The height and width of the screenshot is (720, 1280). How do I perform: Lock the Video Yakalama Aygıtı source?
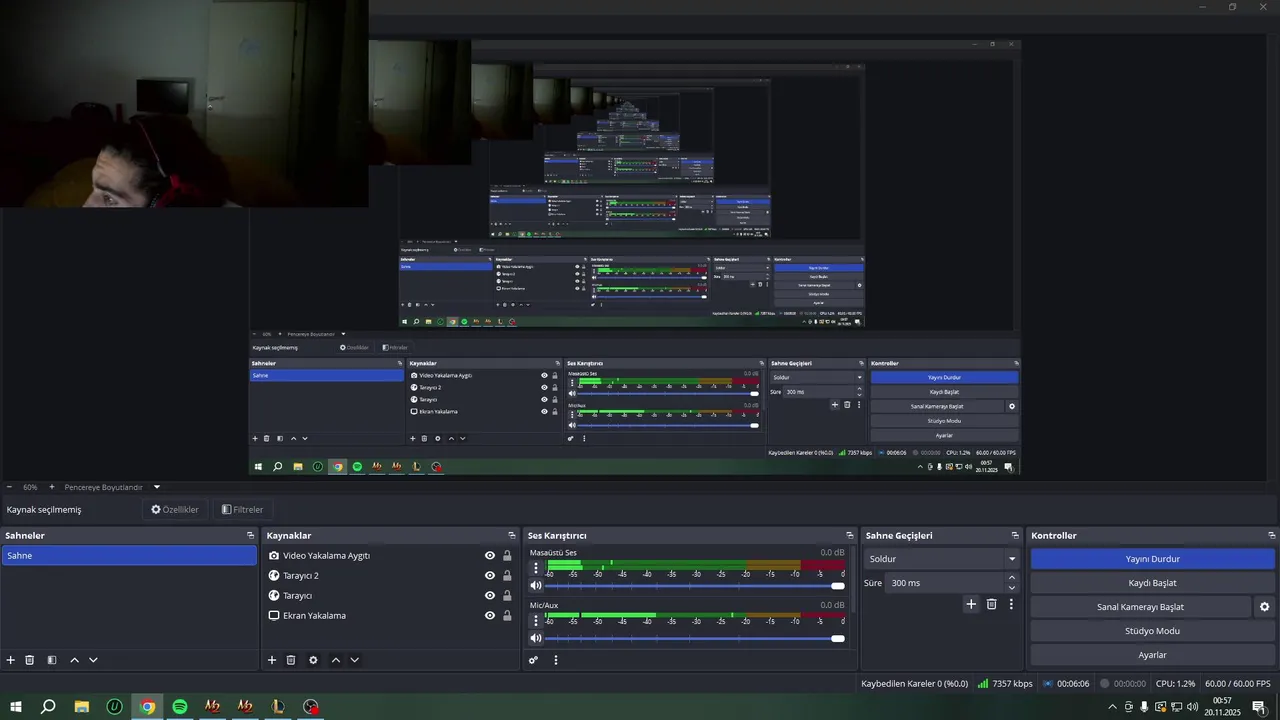507,556
